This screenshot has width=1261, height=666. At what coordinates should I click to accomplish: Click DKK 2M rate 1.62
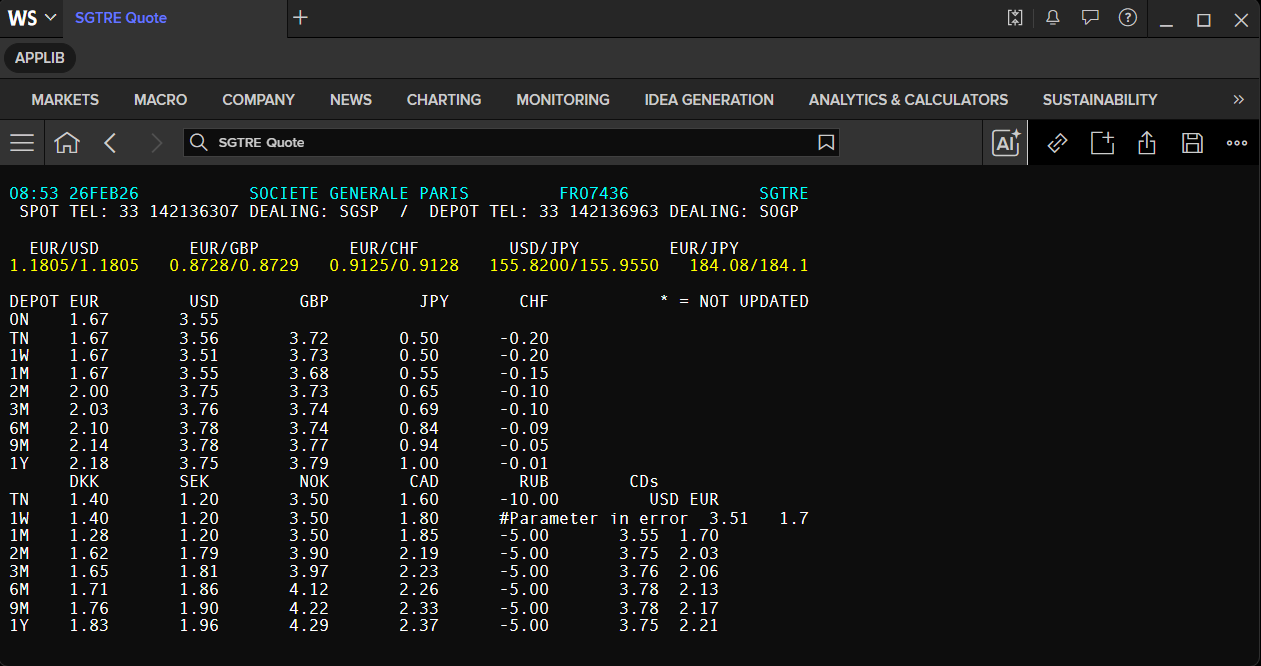(x=89, y=553)
